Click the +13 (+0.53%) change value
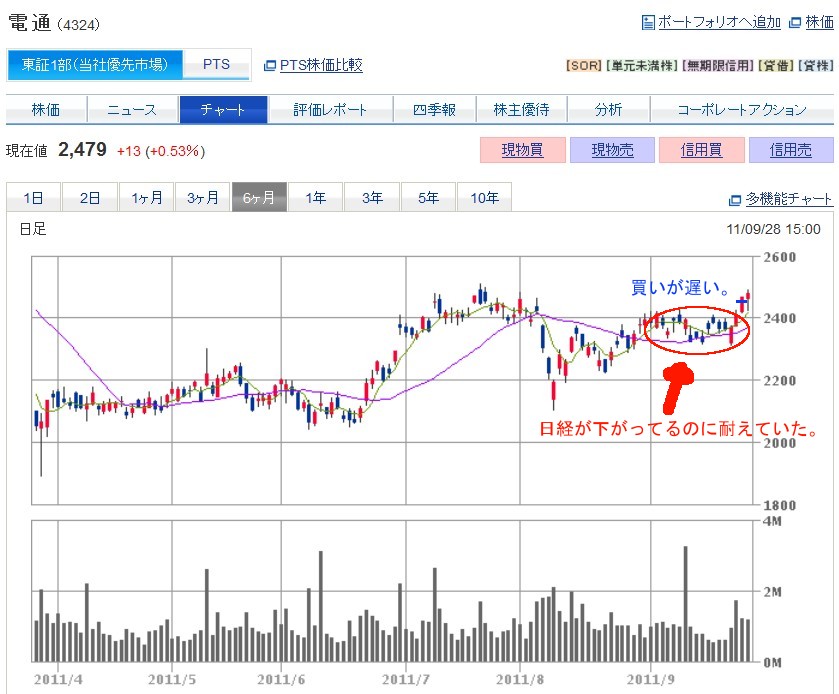The image size is (839, 694). (161, 151)
